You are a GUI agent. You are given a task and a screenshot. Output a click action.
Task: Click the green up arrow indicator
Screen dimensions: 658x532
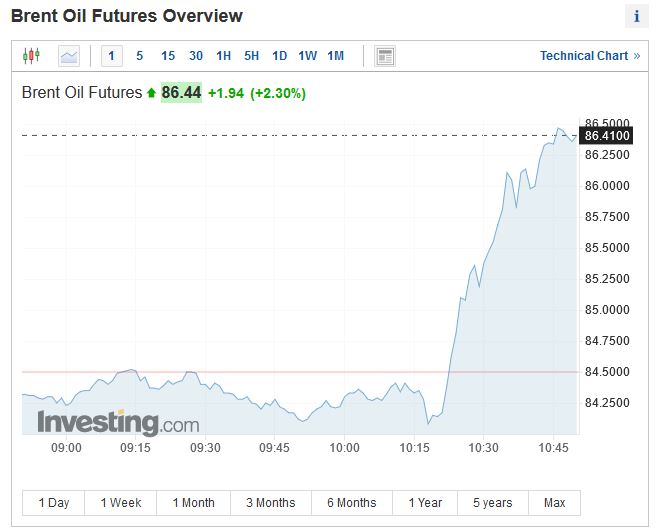click(x=151, y=93)
